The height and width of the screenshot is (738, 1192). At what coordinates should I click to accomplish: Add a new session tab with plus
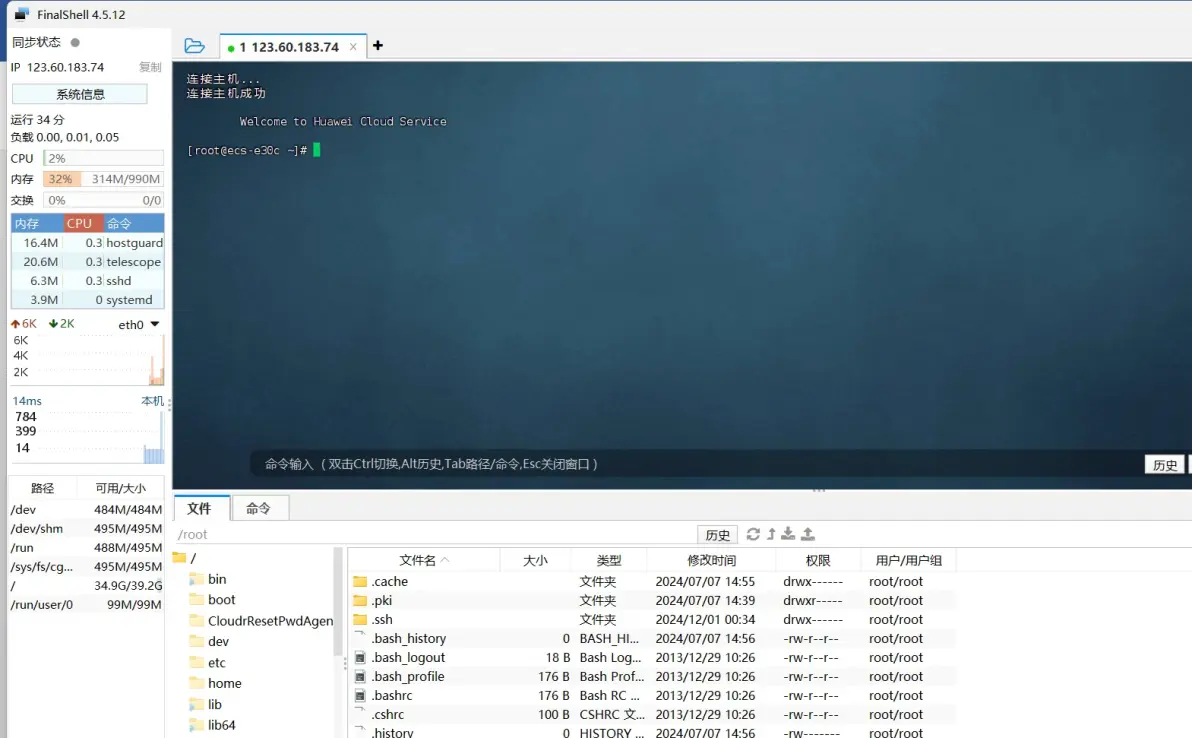pos(377,46)
